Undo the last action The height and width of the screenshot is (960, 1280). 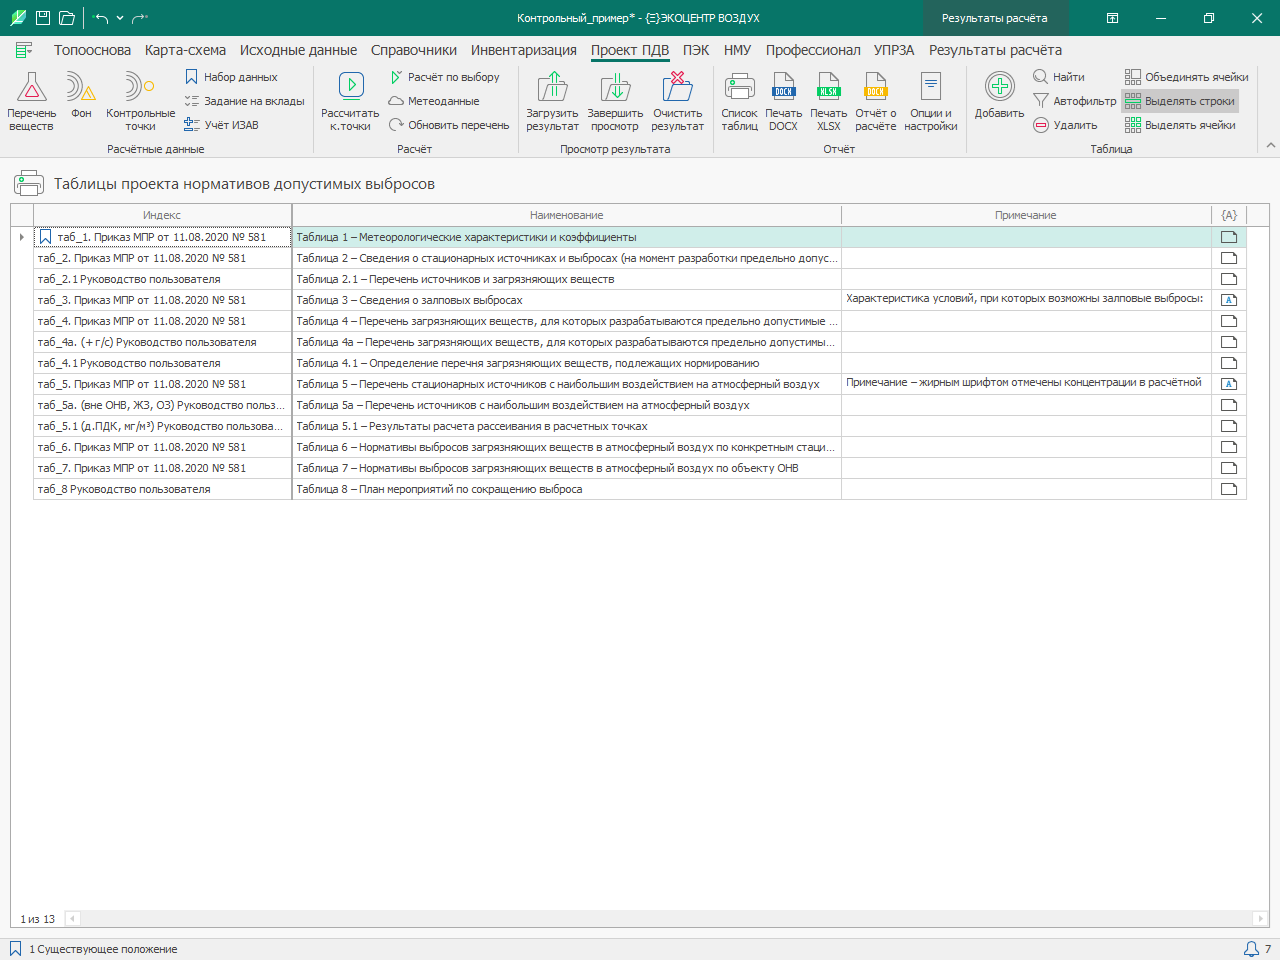click(101, 18)
